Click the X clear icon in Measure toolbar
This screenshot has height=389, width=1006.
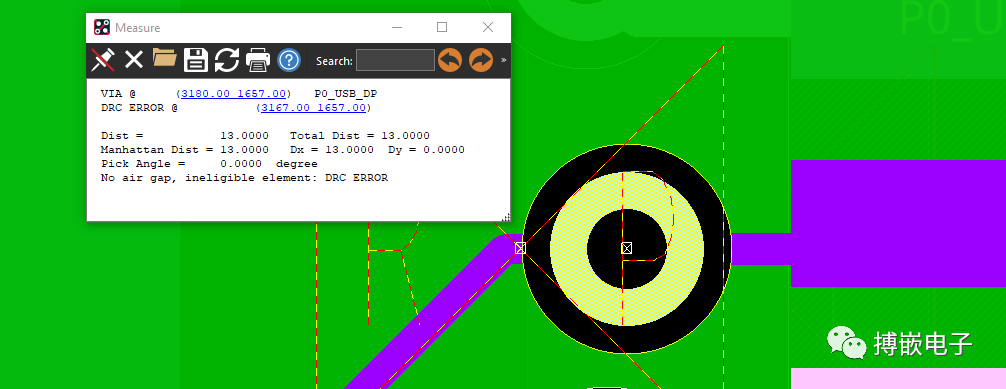pos(133,60)
